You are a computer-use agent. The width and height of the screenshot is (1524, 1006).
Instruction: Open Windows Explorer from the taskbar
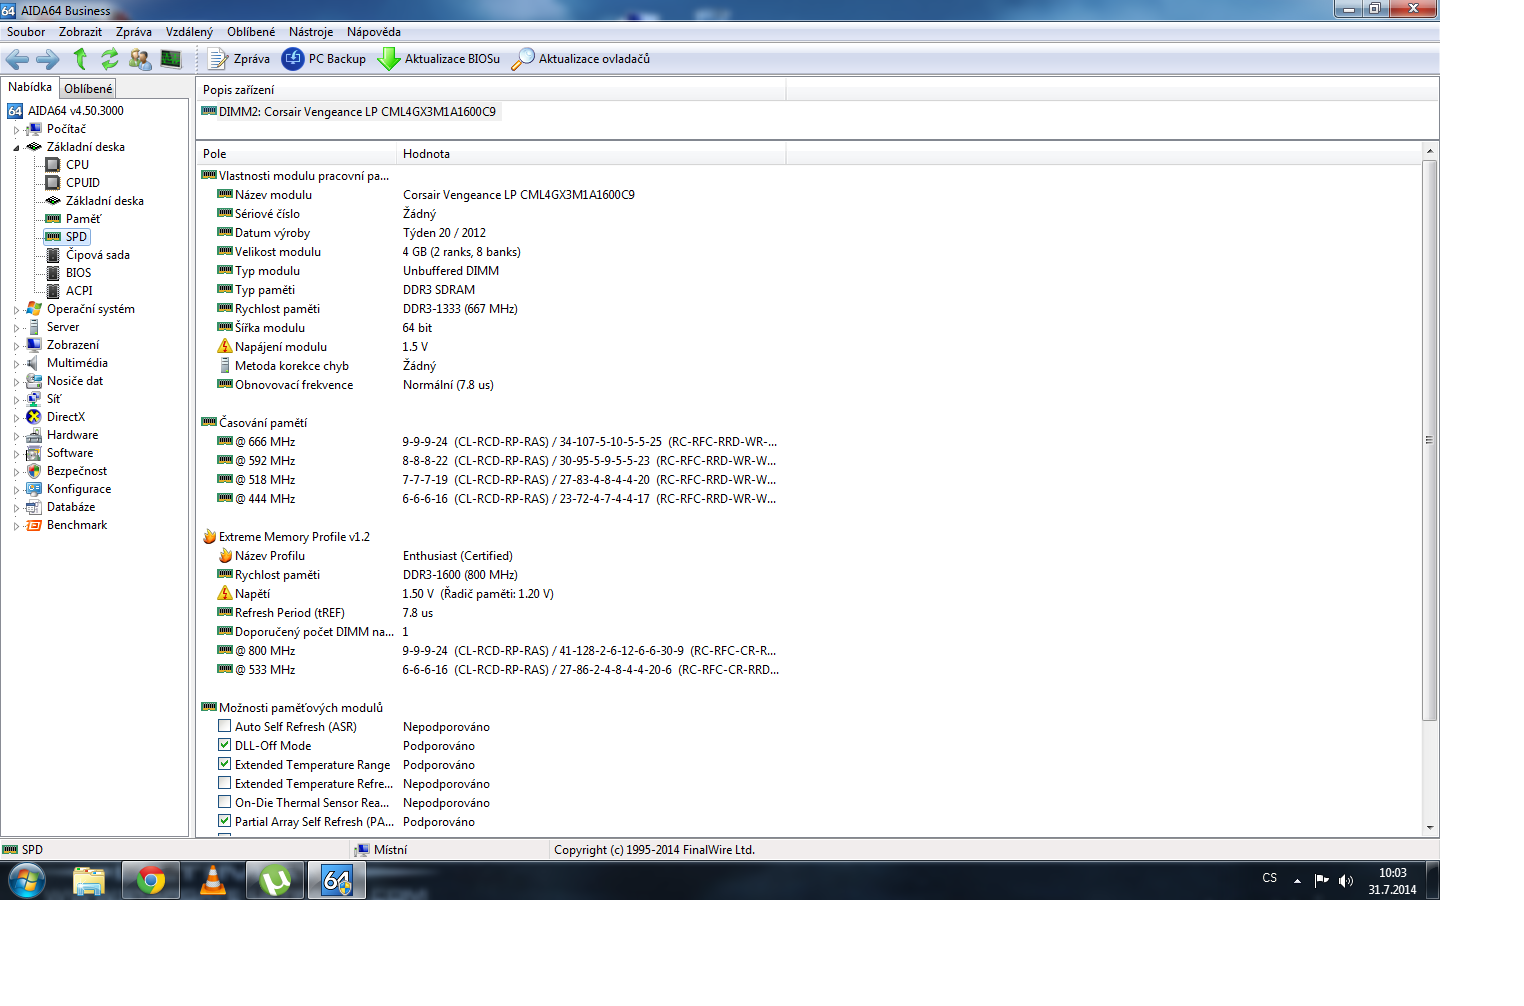coord(89,881)
